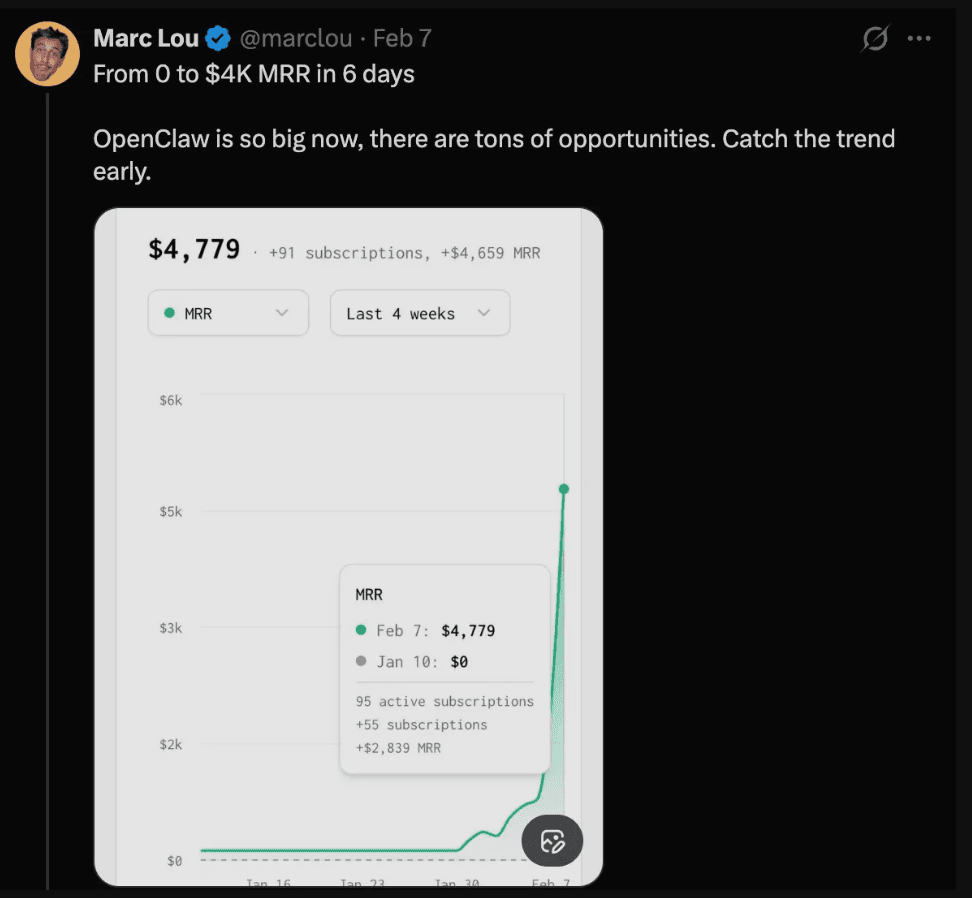Screen dimensions: 972x898
Task: Open the three-dot more options menu
Action: coord(920,38)
